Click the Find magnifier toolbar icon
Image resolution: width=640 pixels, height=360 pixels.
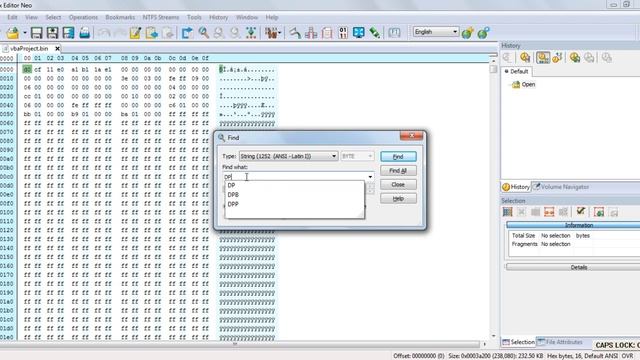(203, 33)
